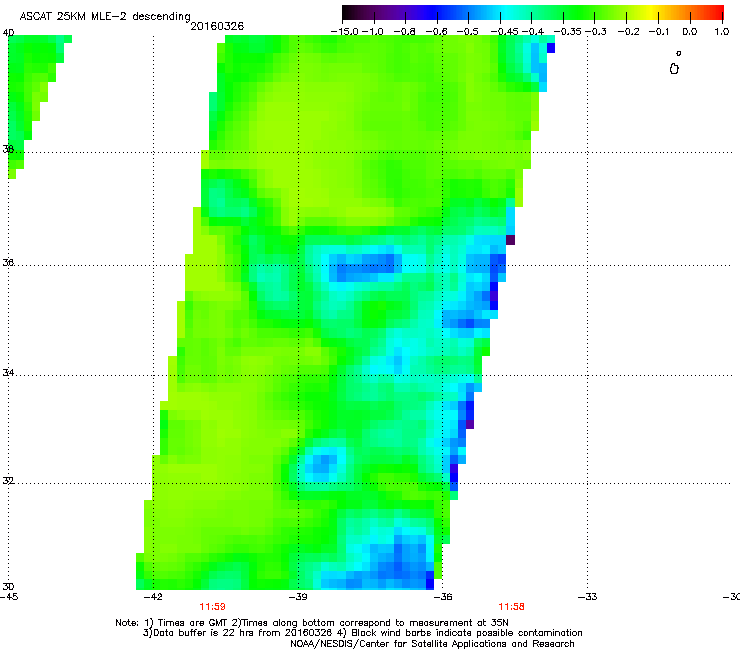Image resolution: width=740 pixels, height=650 pixels.
Task: Click the latitude axis label '32'
Action: click(x=8, y=481)
